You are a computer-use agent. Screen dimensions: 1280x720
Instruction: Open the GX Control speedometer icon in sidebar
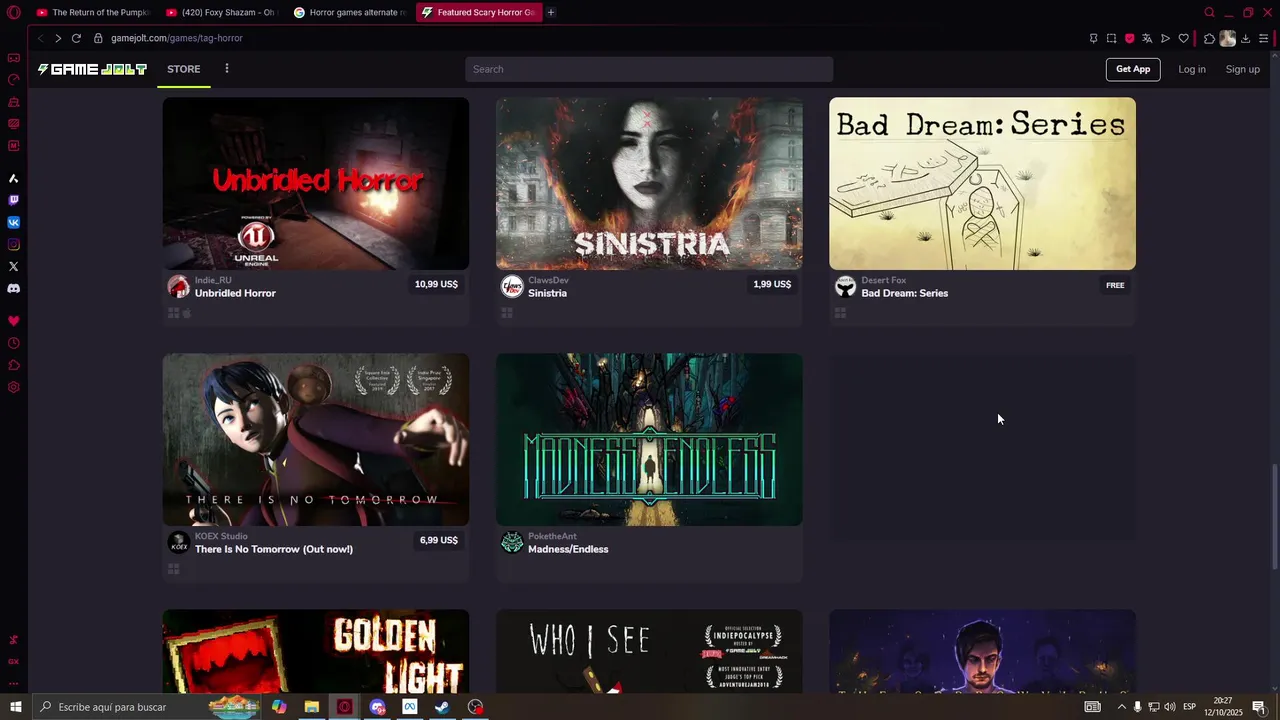[x=13, y=80]
